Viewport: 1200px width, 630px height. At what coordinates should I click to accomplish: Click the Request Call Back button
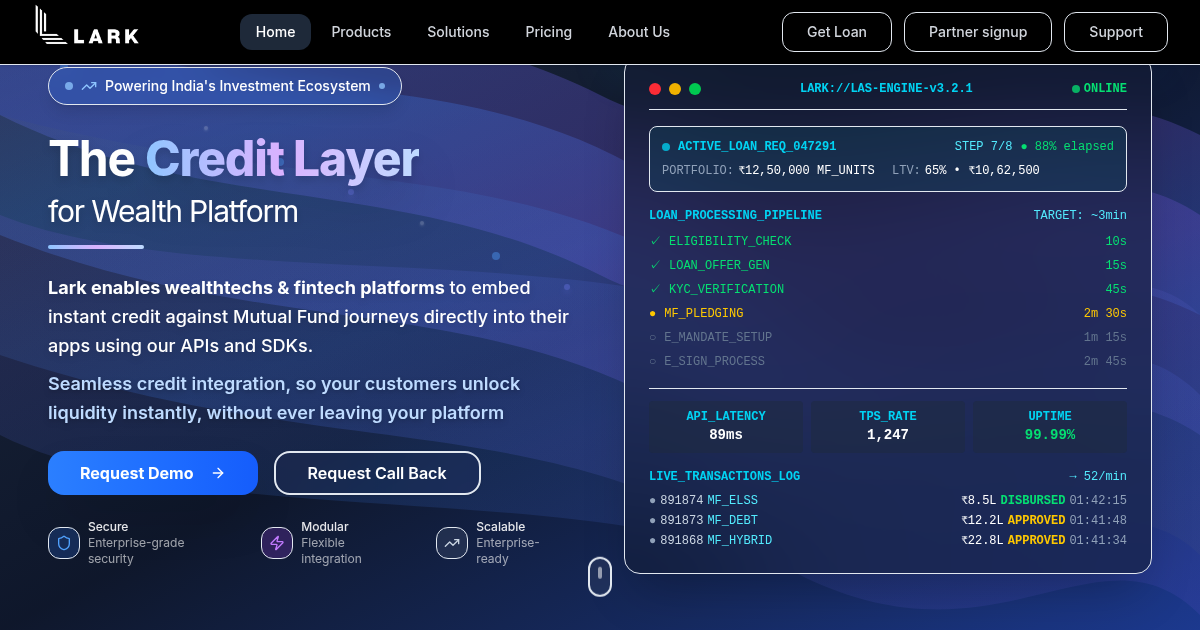point(377,473)
